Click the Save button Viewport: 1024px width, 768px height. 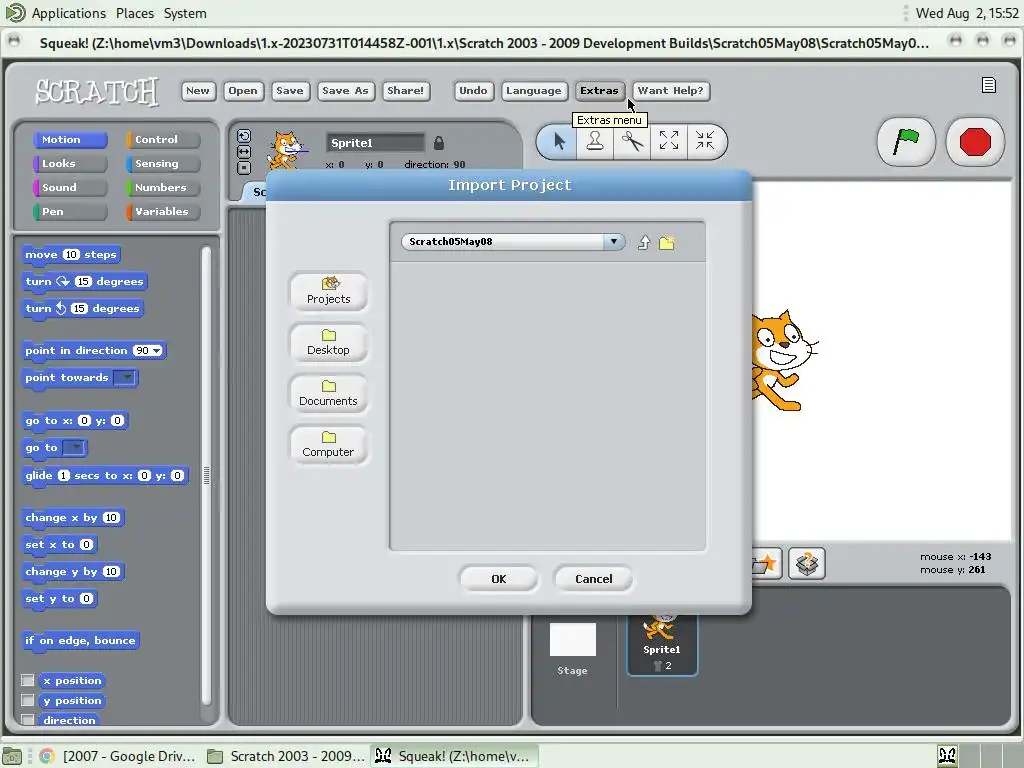click(289, 91)
